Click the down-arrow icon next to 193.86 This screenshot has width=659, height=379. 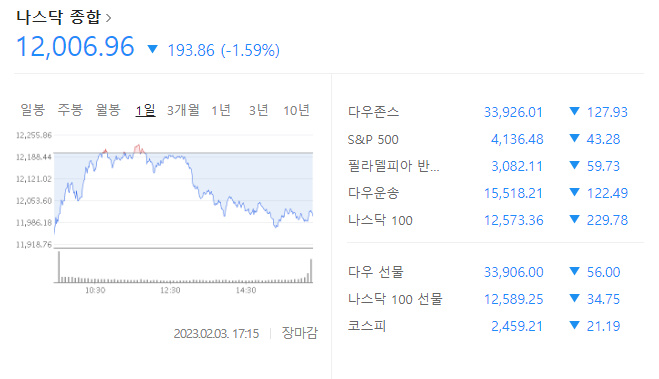pos(152,50)
